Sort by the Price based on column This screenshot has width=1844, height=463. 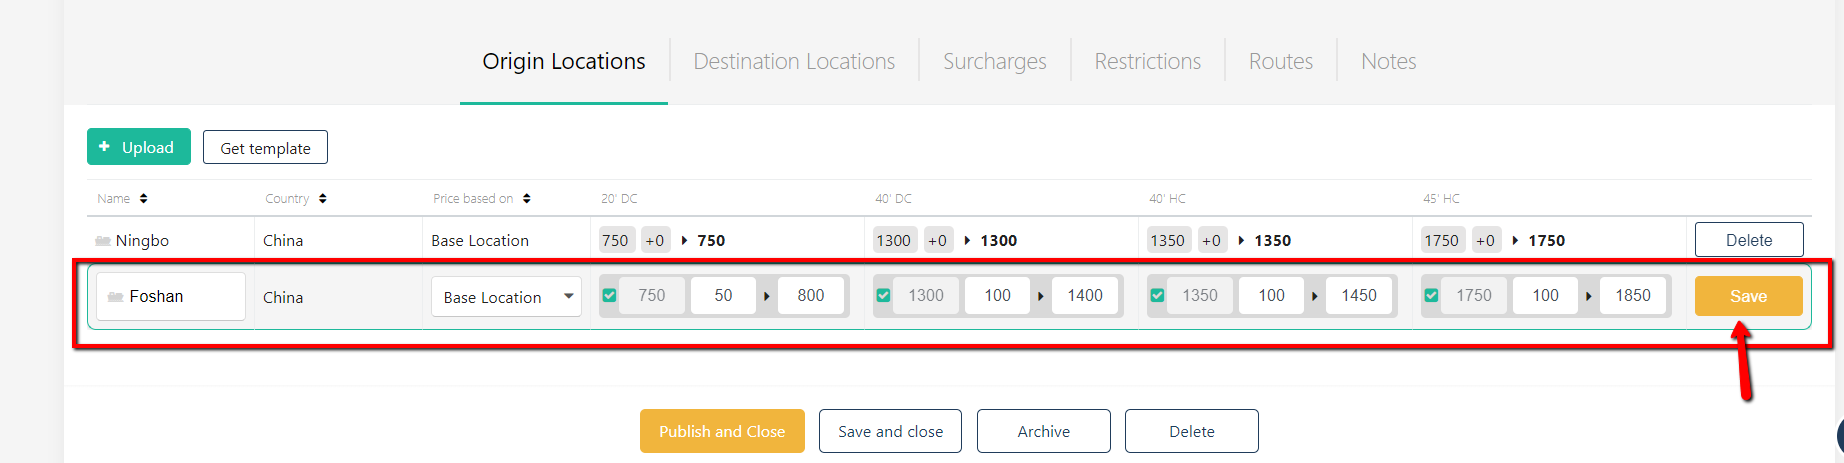pos(527,198)
